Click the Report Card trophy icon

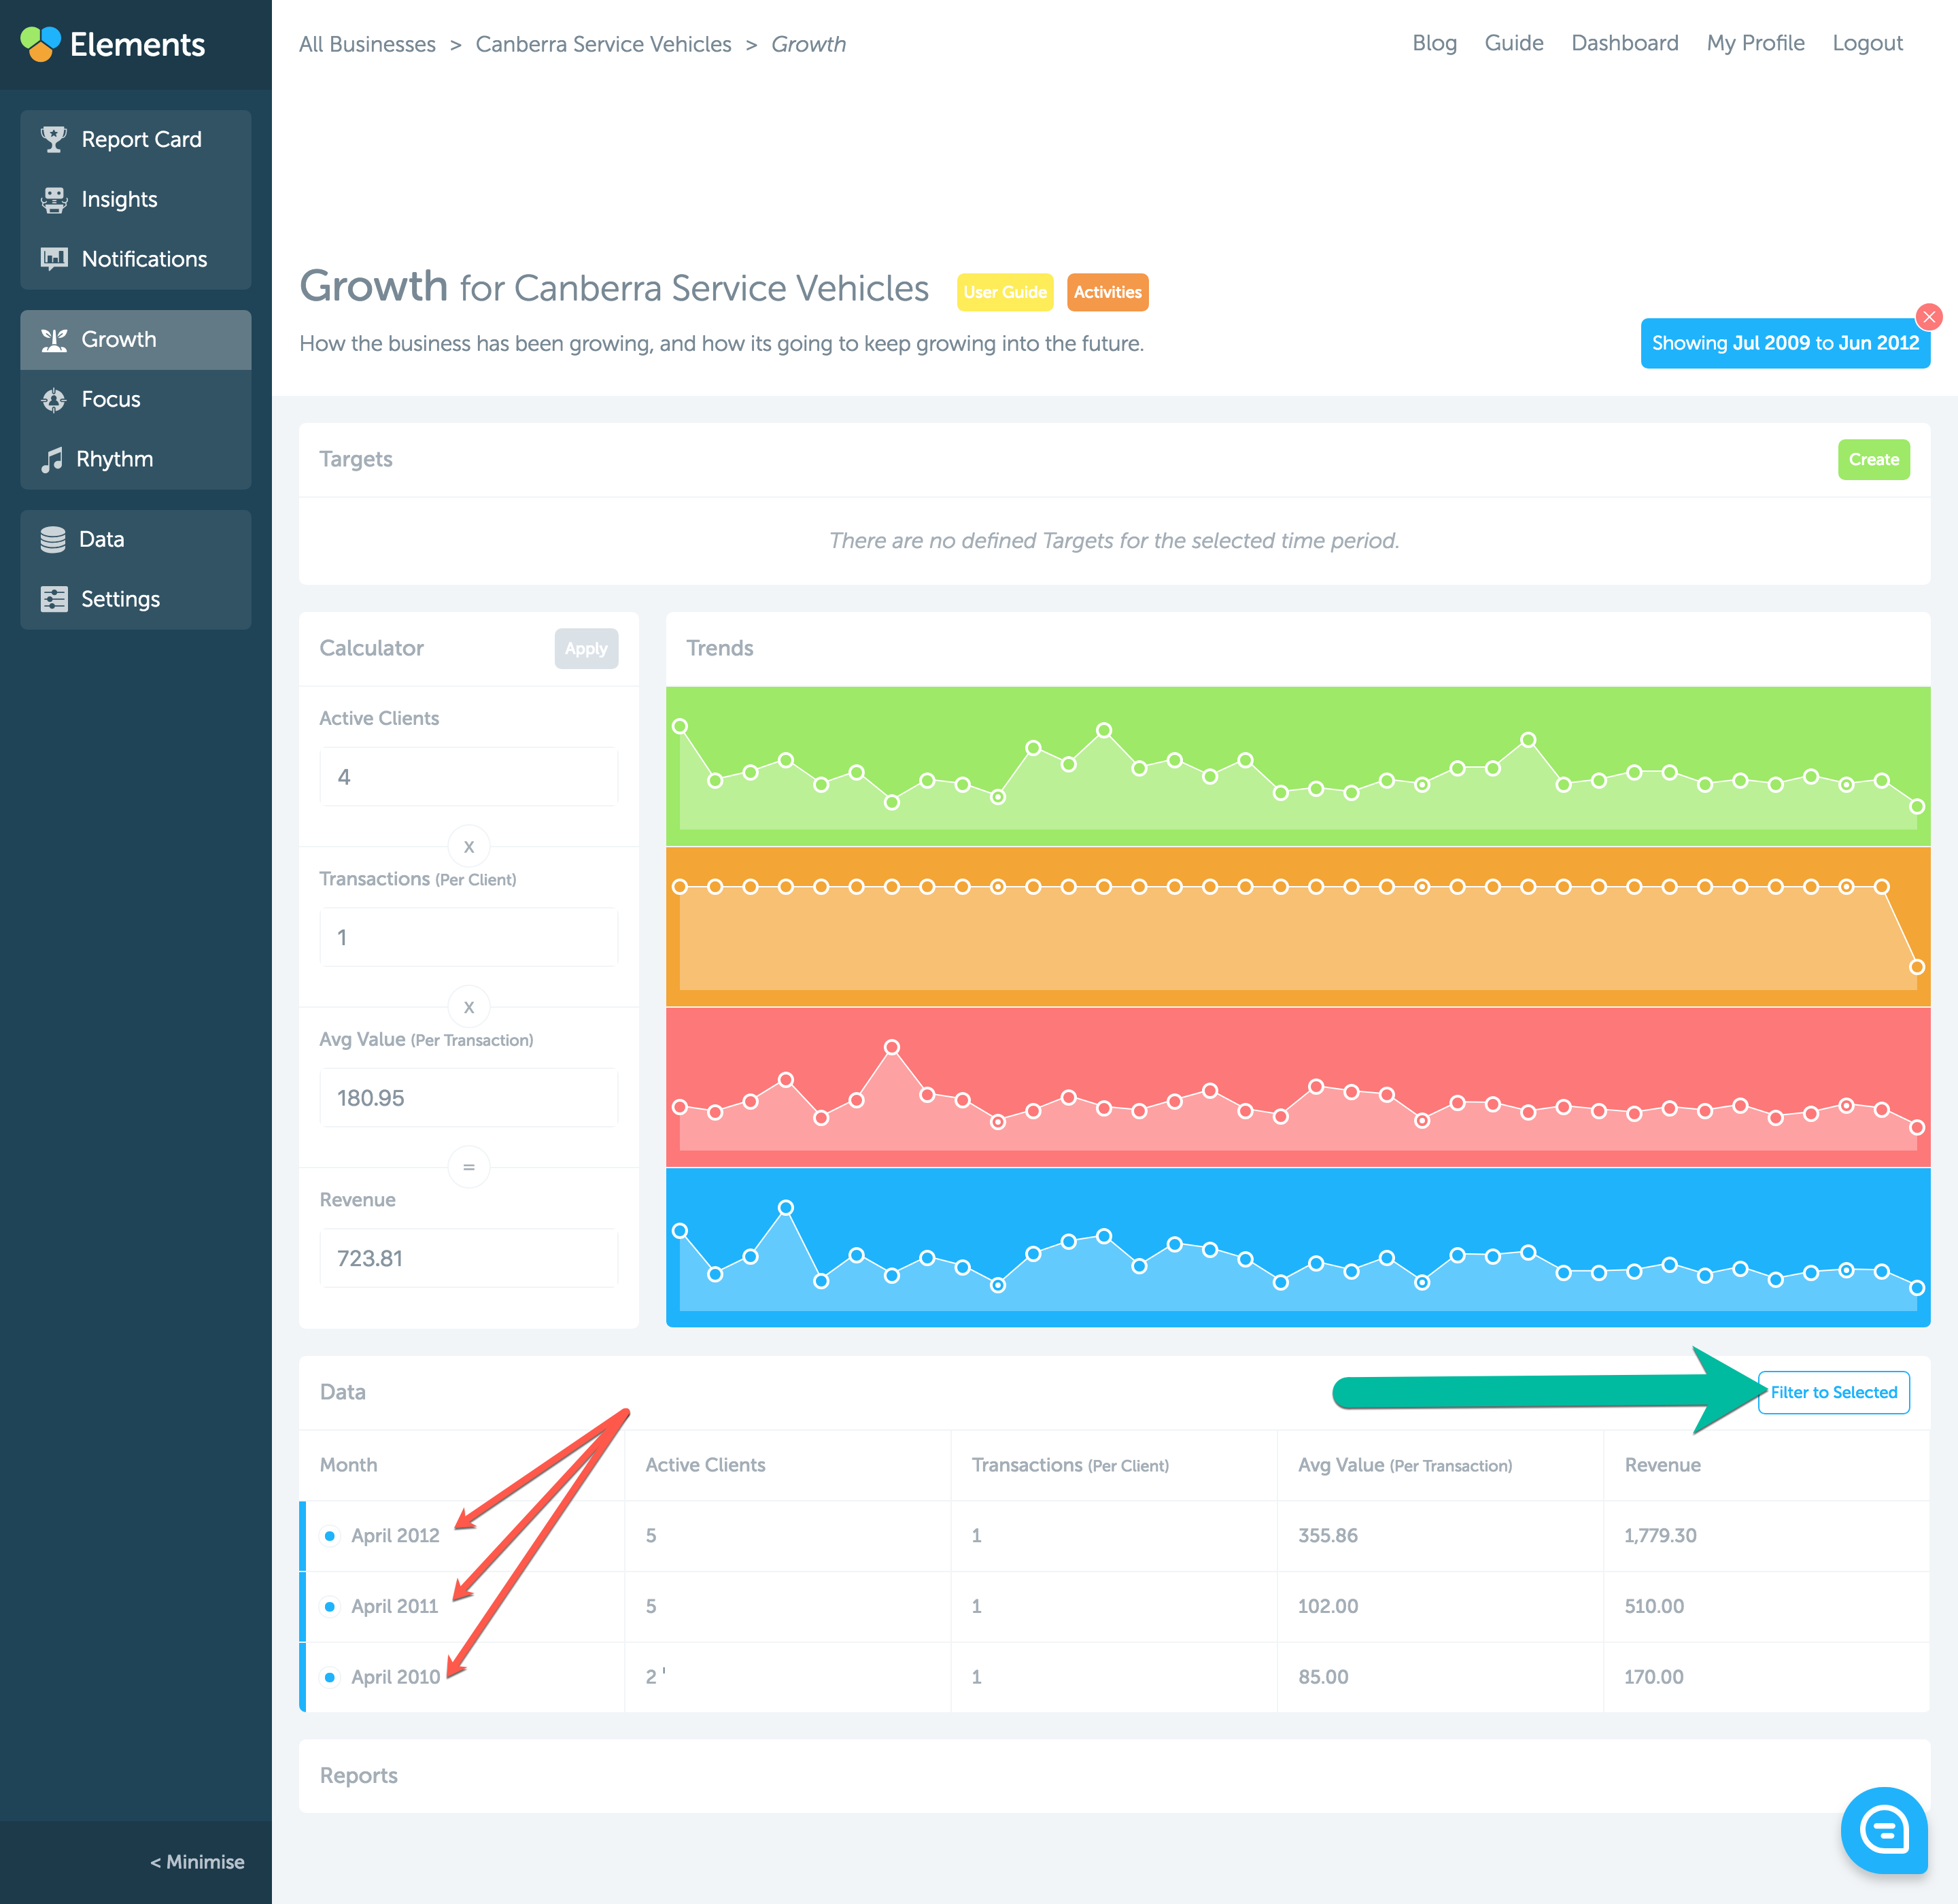(54, 139)
